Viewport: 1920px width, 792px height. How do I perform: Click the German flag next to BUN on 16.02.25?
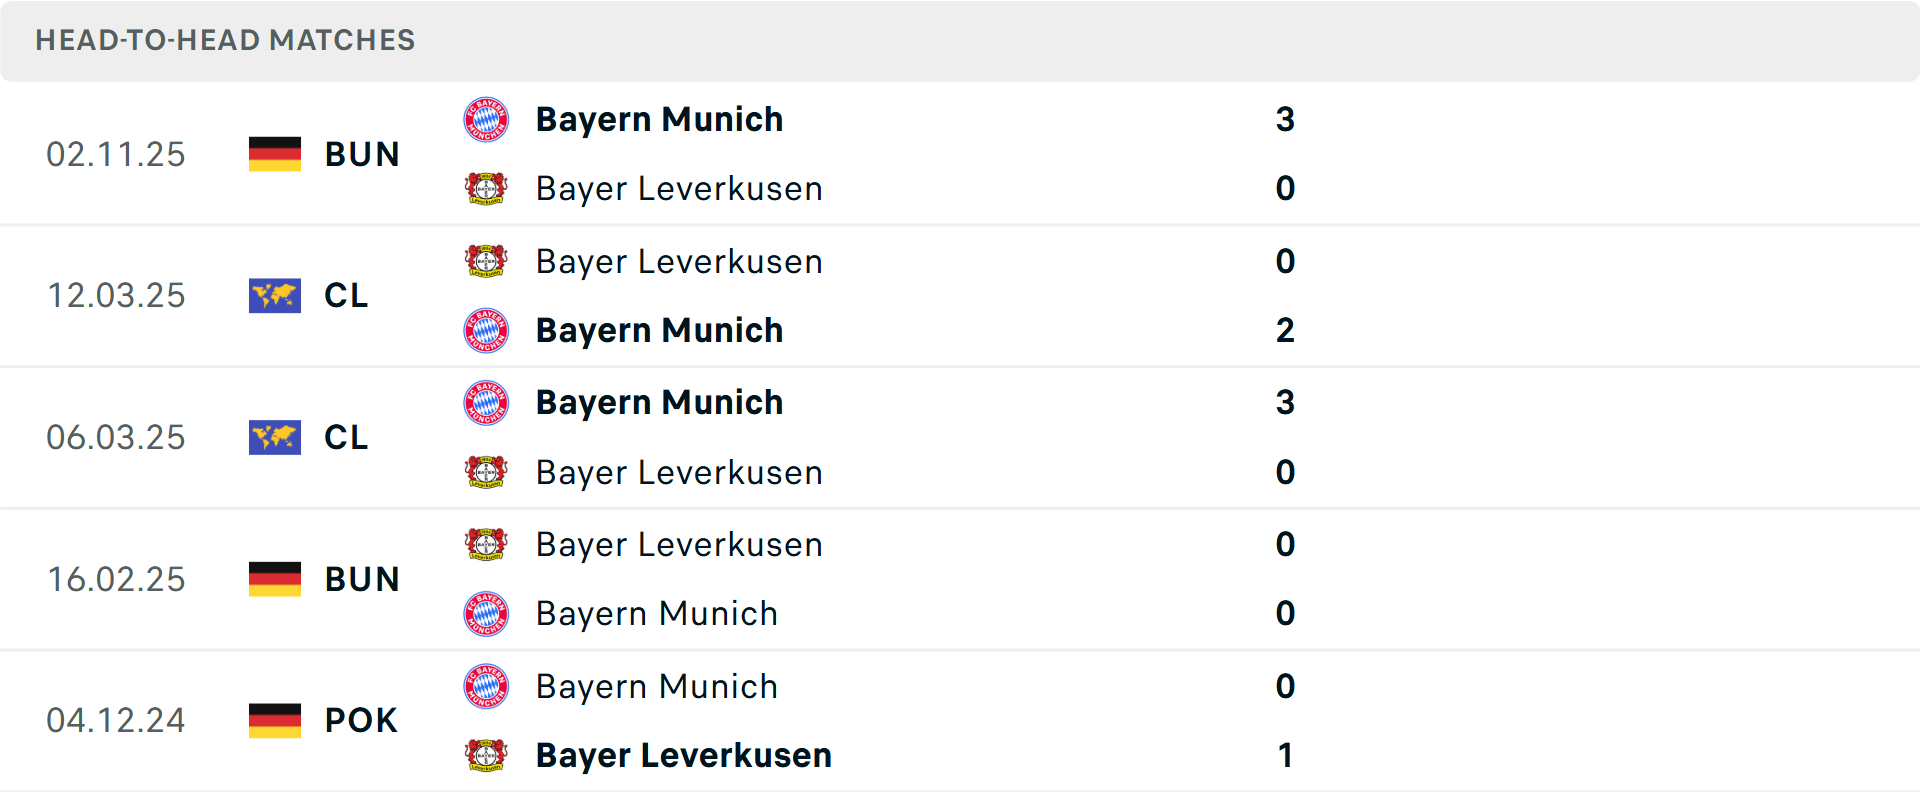click(x=274, y=578)
